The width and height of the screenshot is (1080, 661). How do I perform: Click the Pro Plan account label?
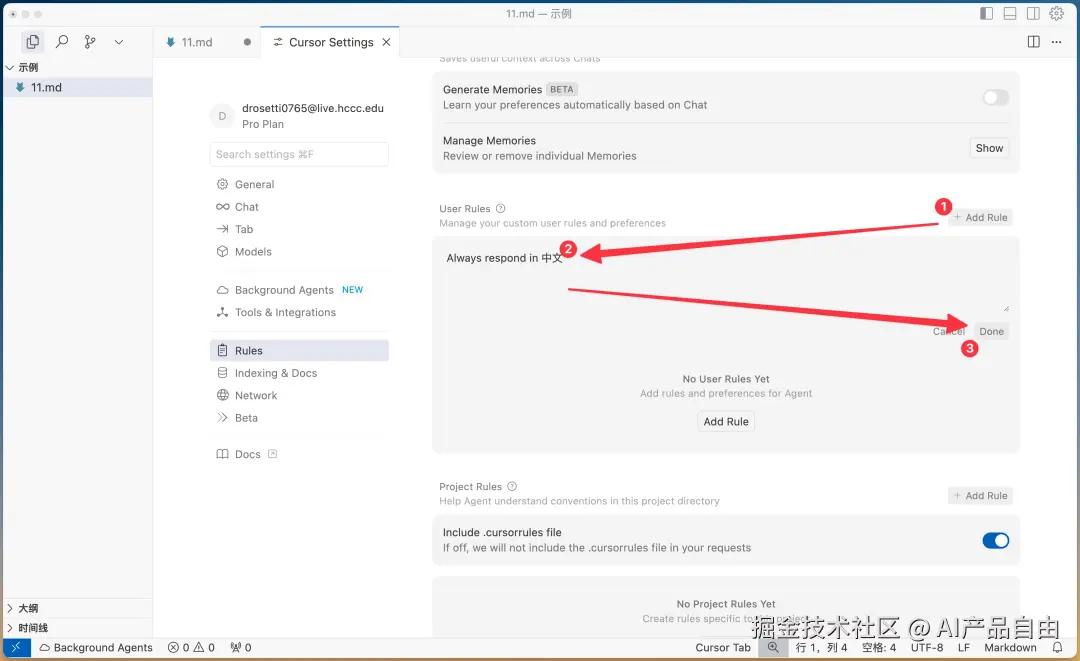[x=262, y=125]
